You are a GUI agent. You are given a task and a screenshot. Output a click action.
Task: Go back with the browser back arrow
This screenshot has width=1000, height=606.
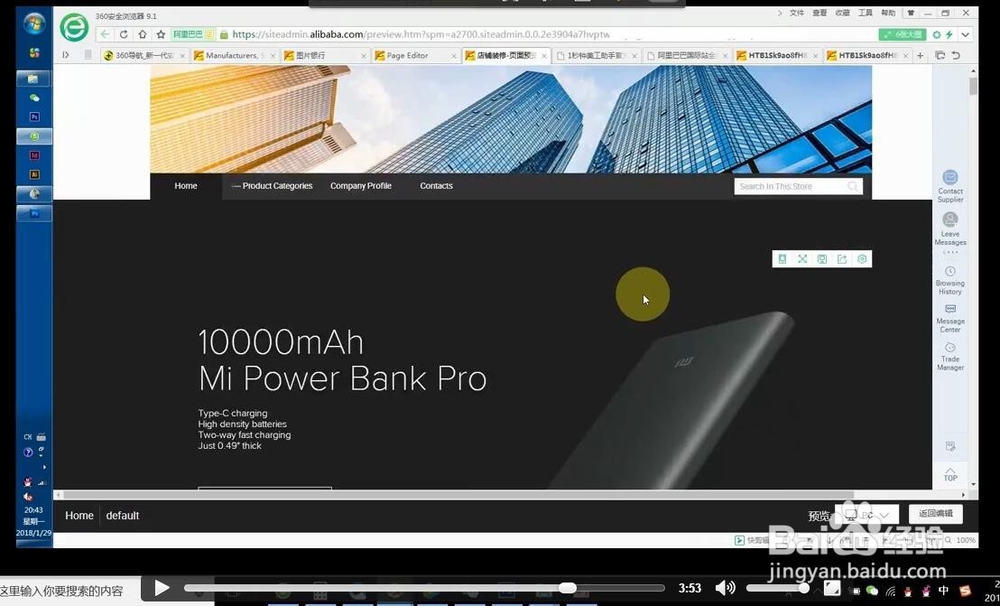105,34
